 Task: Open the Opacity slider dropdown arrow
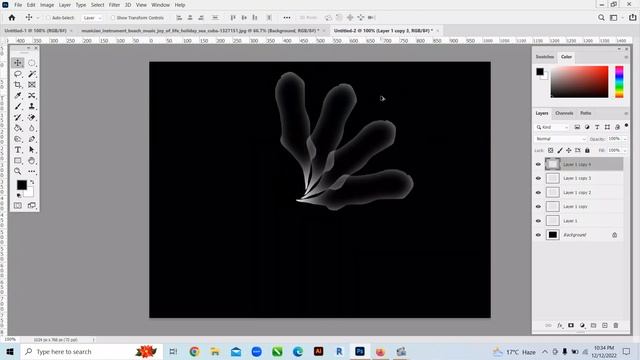click(x=625, y=139)
